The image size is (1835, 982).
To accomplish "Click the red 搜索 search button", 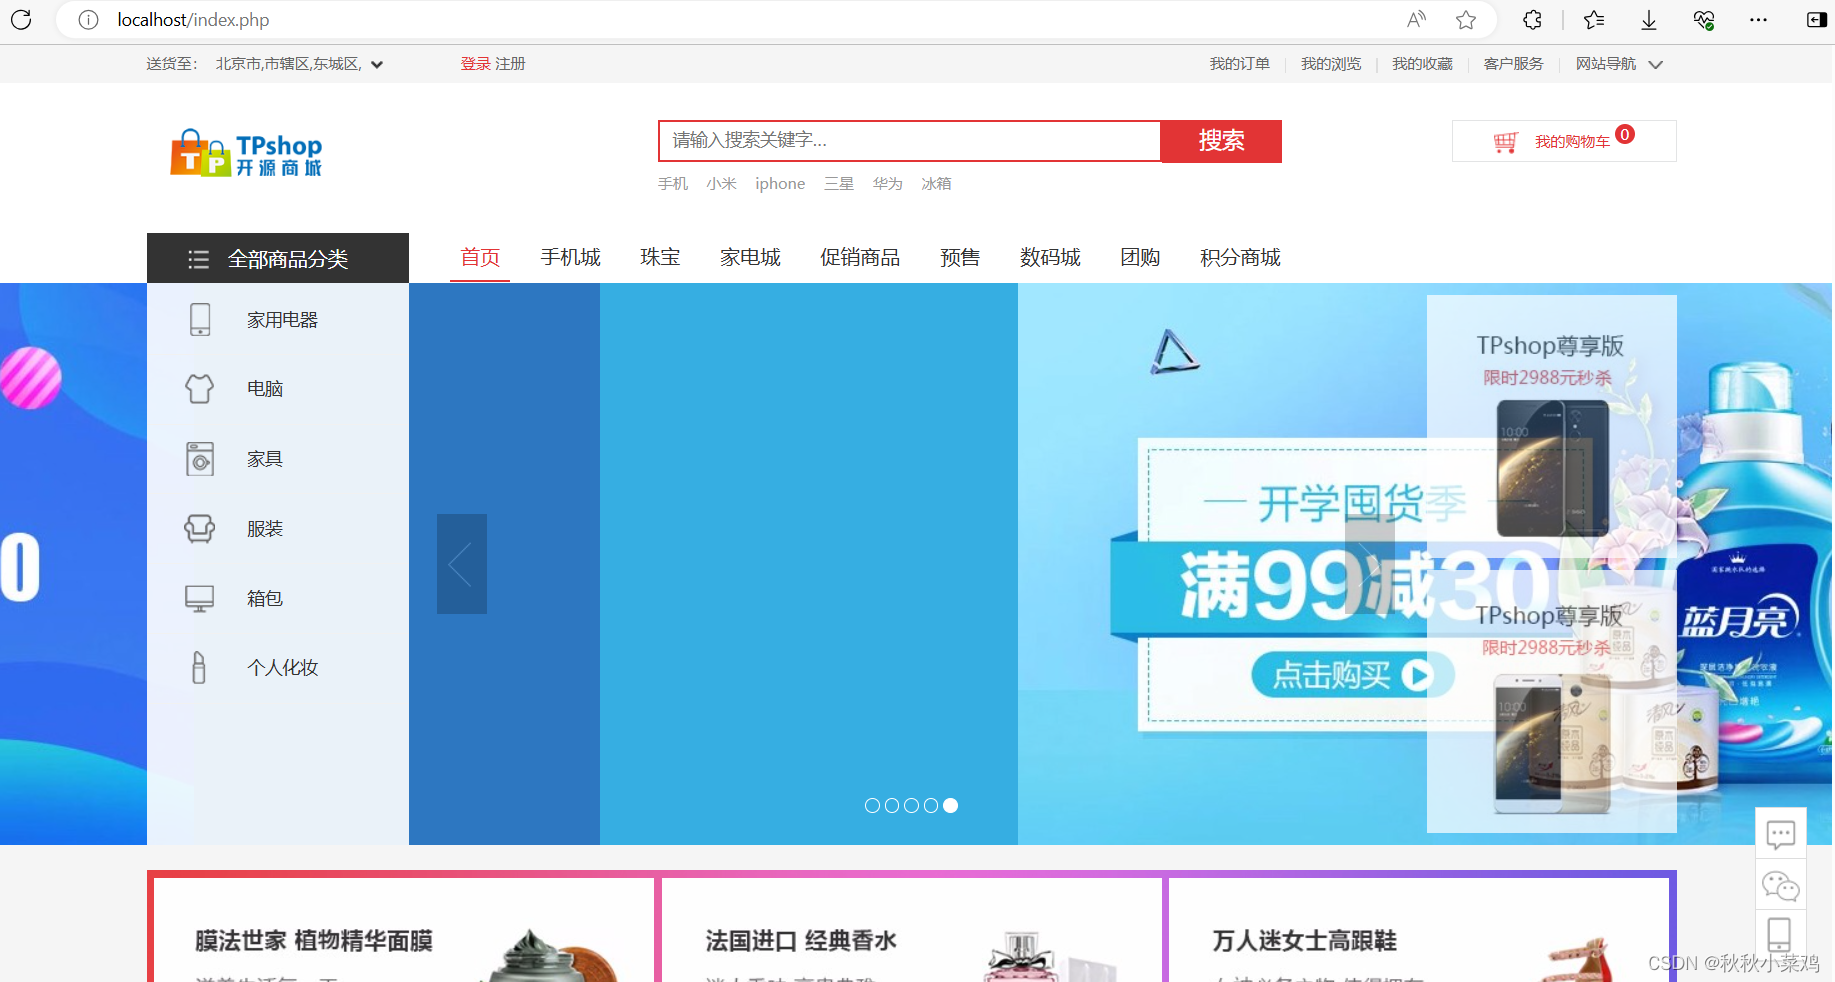I will pos(1220,141).
